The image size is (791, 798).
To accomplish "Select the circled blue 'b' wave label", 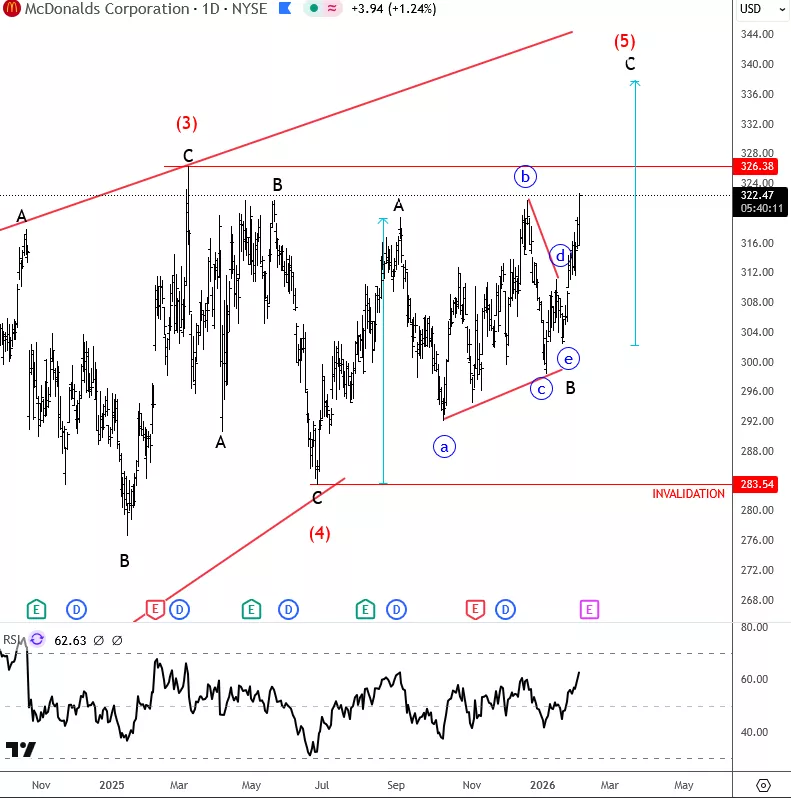I will (526, 177).
